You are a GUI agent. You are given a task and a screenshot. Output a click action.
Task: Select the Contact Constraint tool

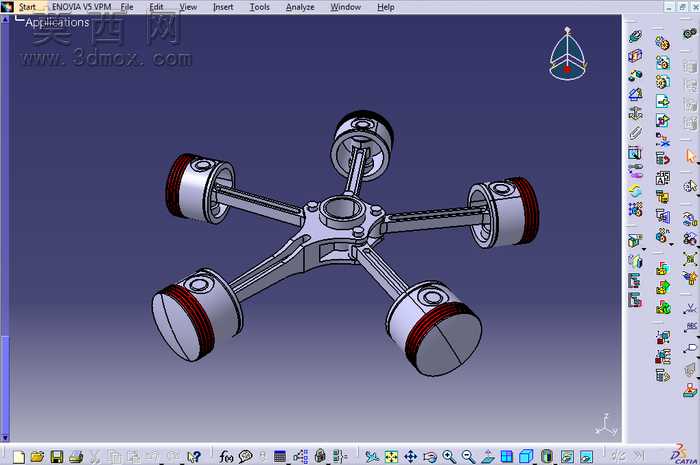point(635,56)
